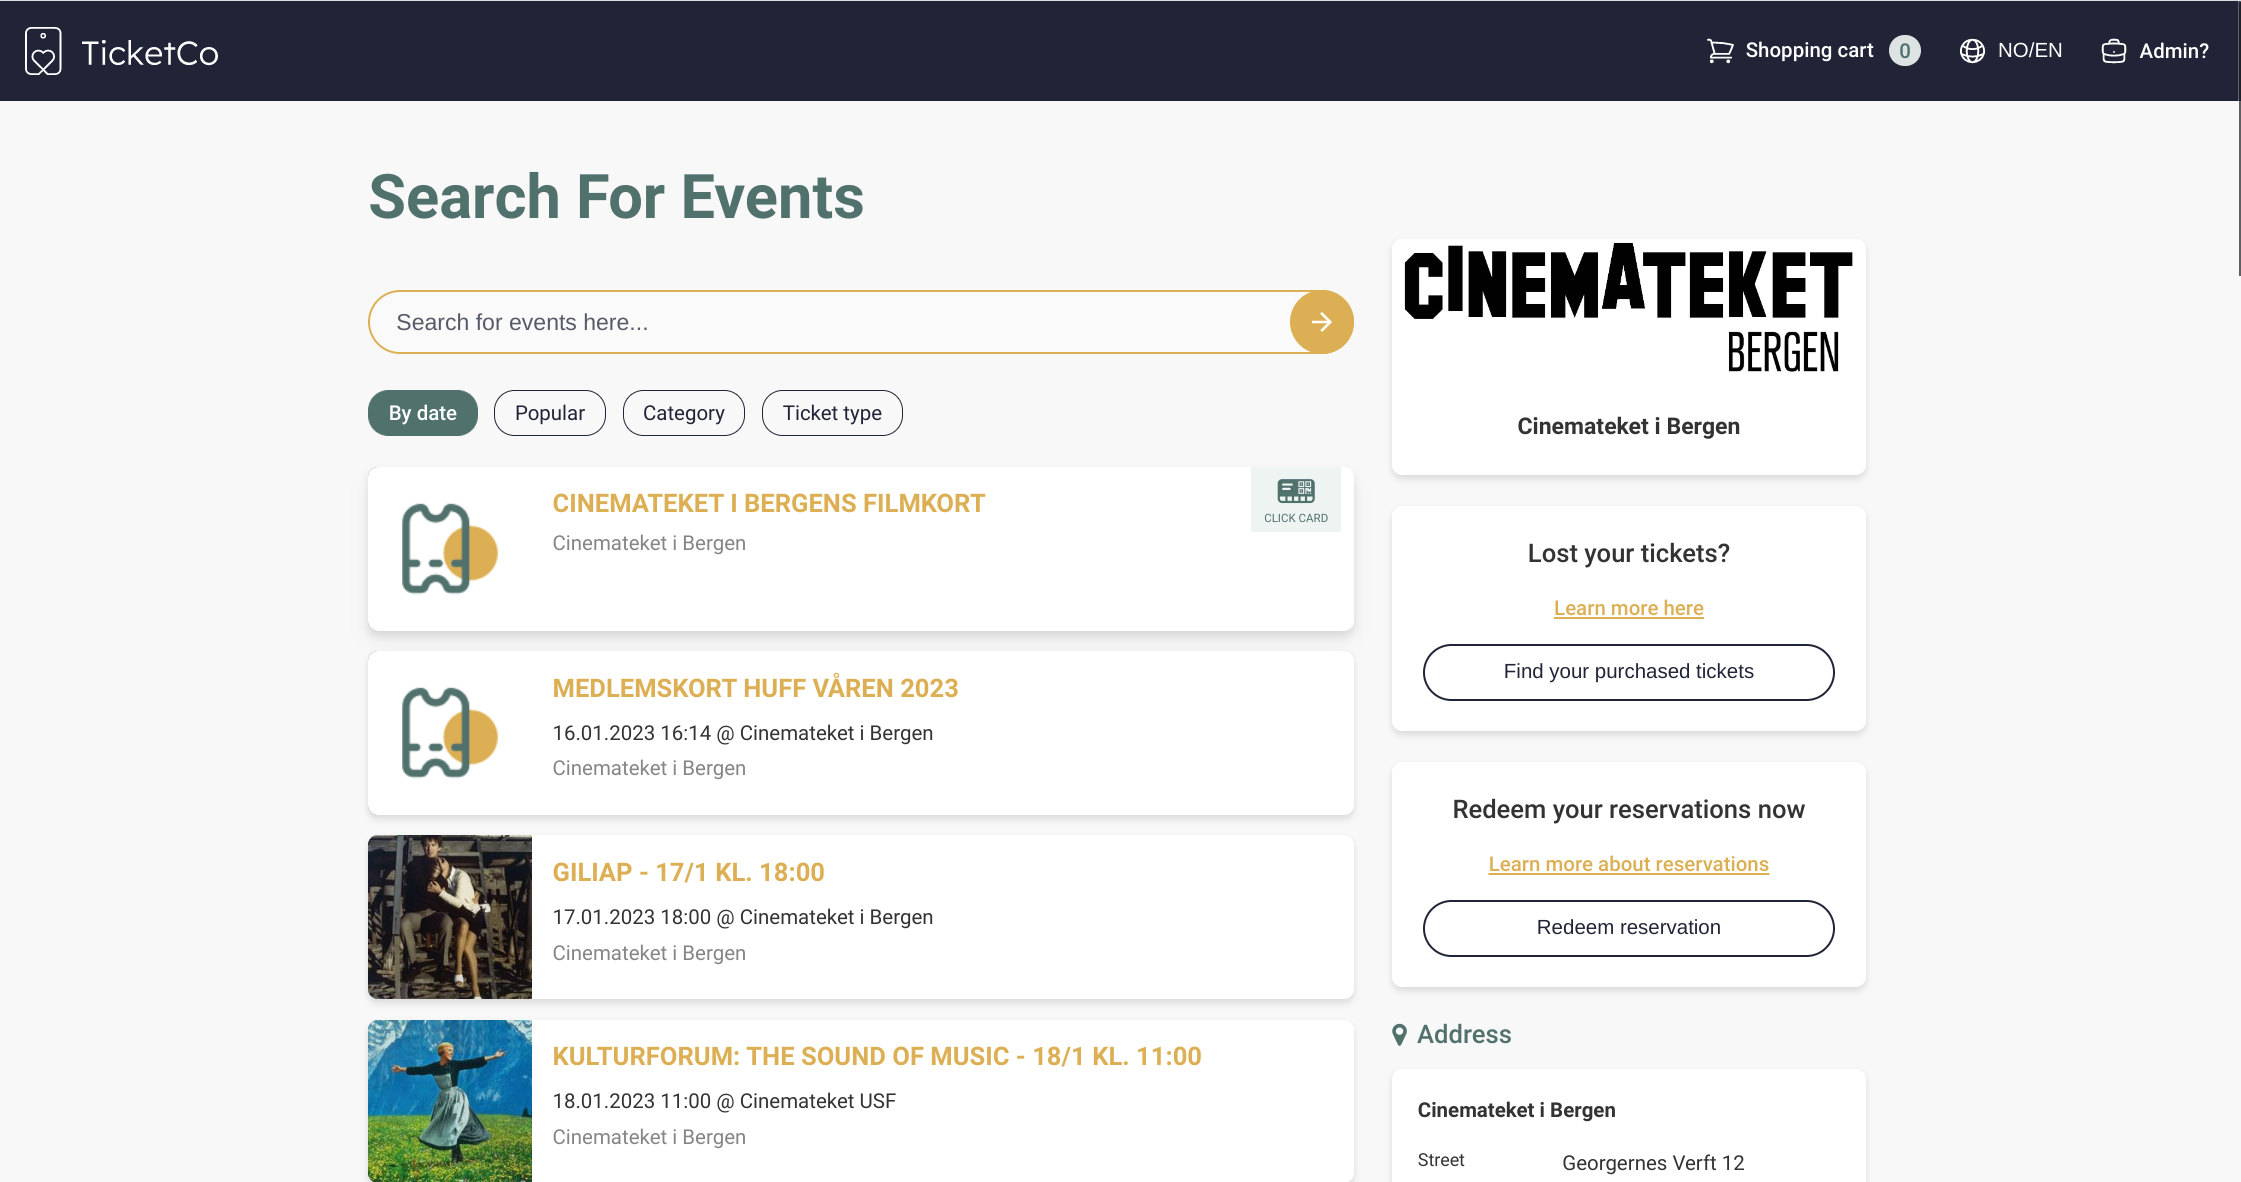
Task: Click the globe language icon
Action: (x=1972, y=51)
